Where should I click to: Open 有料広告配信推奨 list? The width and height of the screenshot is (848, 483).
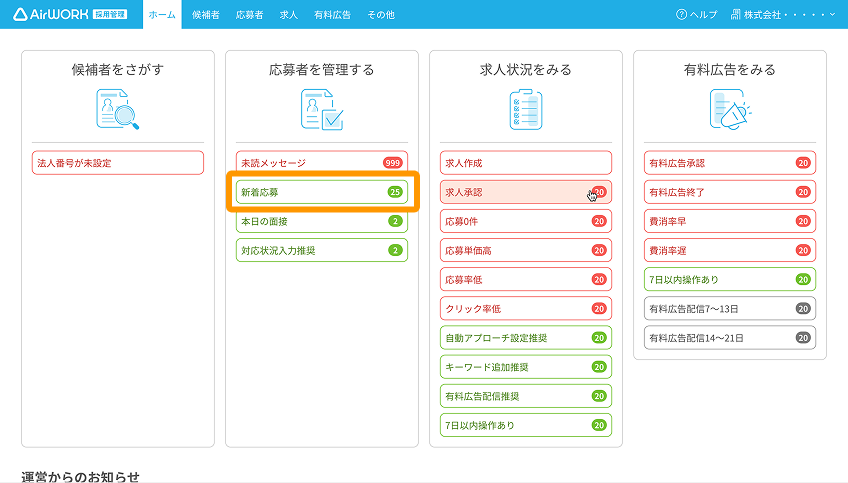pyautogui.click(x=526, y=396)
